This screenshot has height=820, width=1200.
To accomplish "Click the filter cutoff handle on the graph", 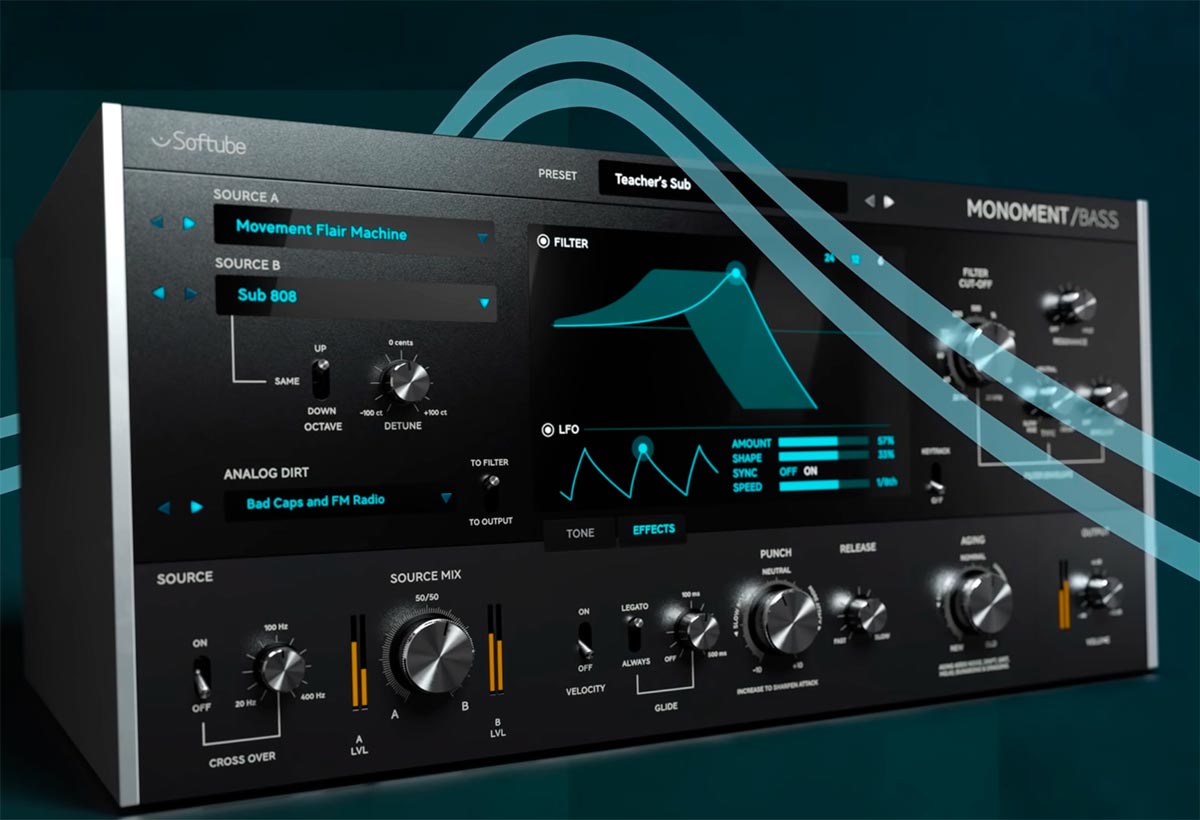I will [737, 272].
